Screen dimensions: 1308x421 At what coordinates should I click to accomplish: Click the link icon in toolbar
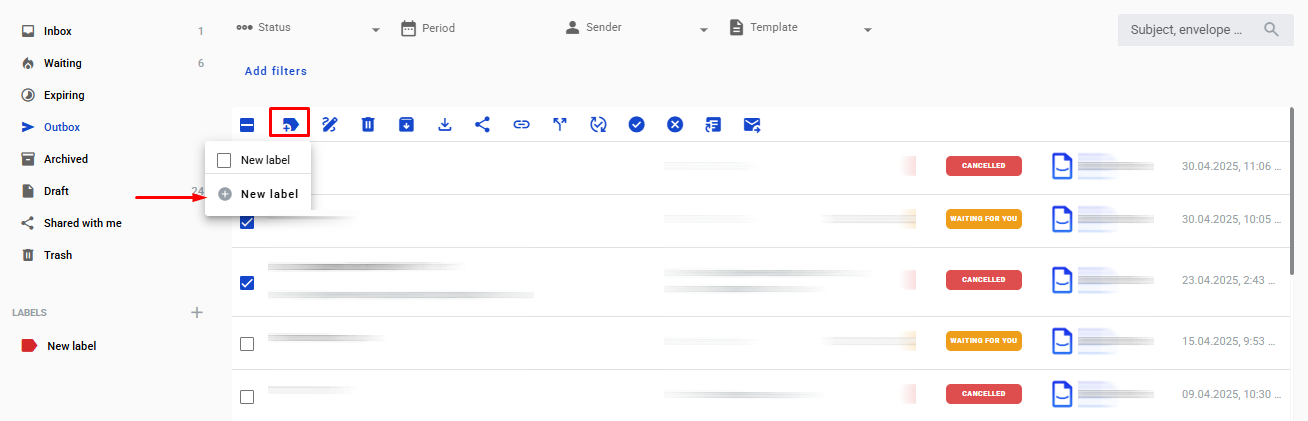point(521,124)
